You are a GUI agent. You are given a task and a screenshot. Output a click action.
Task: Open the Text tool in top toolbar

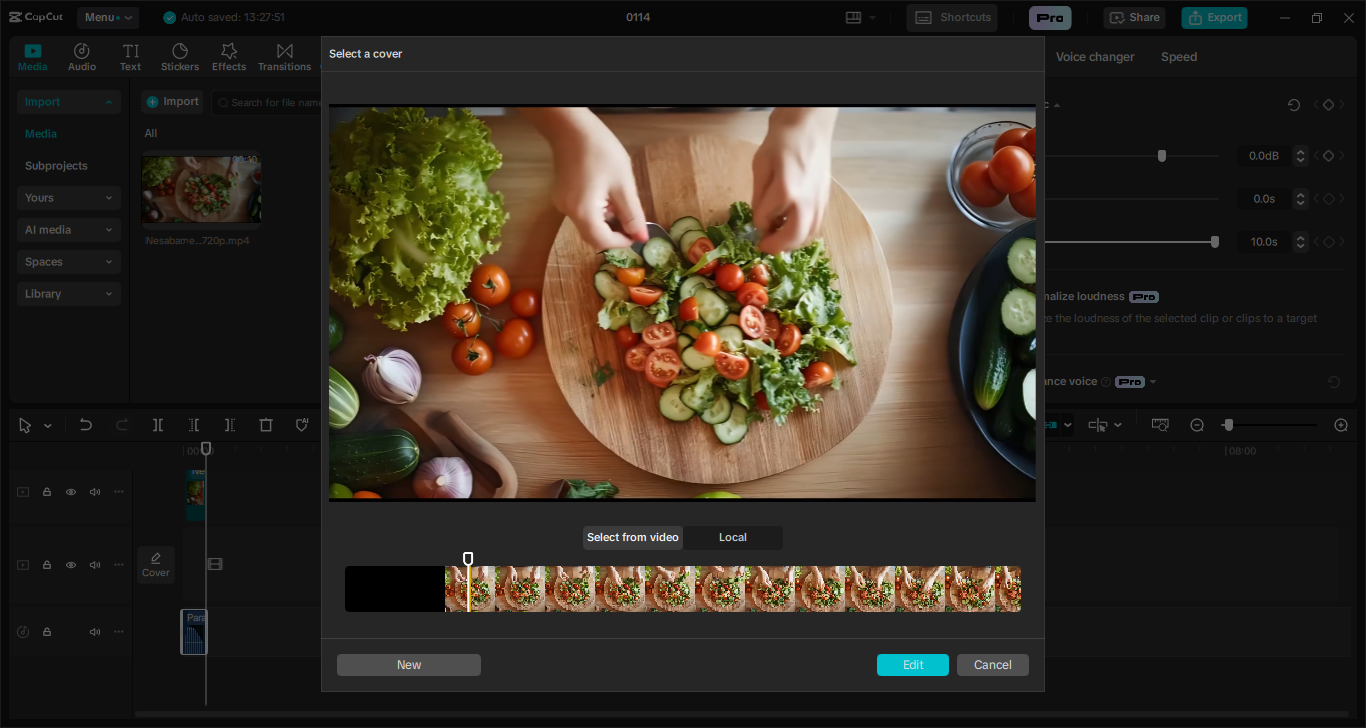[x=130, y=57]
